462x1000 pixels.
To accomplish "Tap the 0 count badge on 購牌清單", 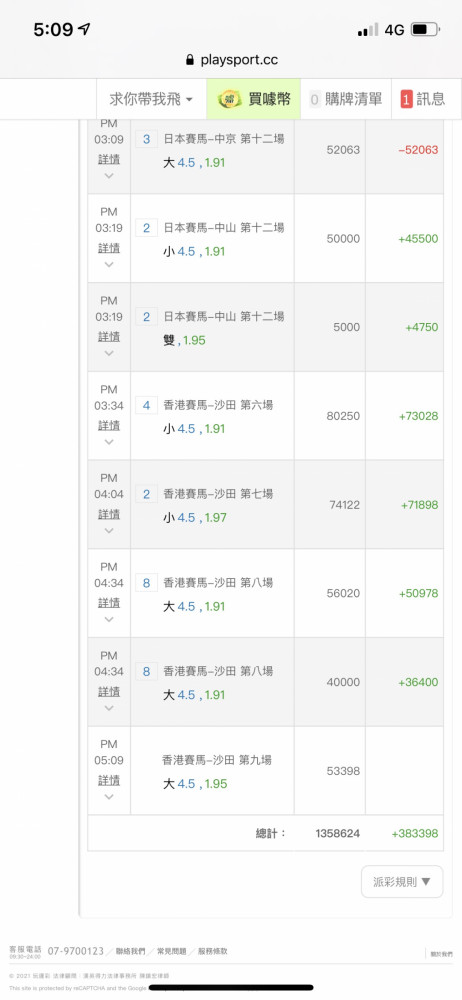I will coord(314,99).
